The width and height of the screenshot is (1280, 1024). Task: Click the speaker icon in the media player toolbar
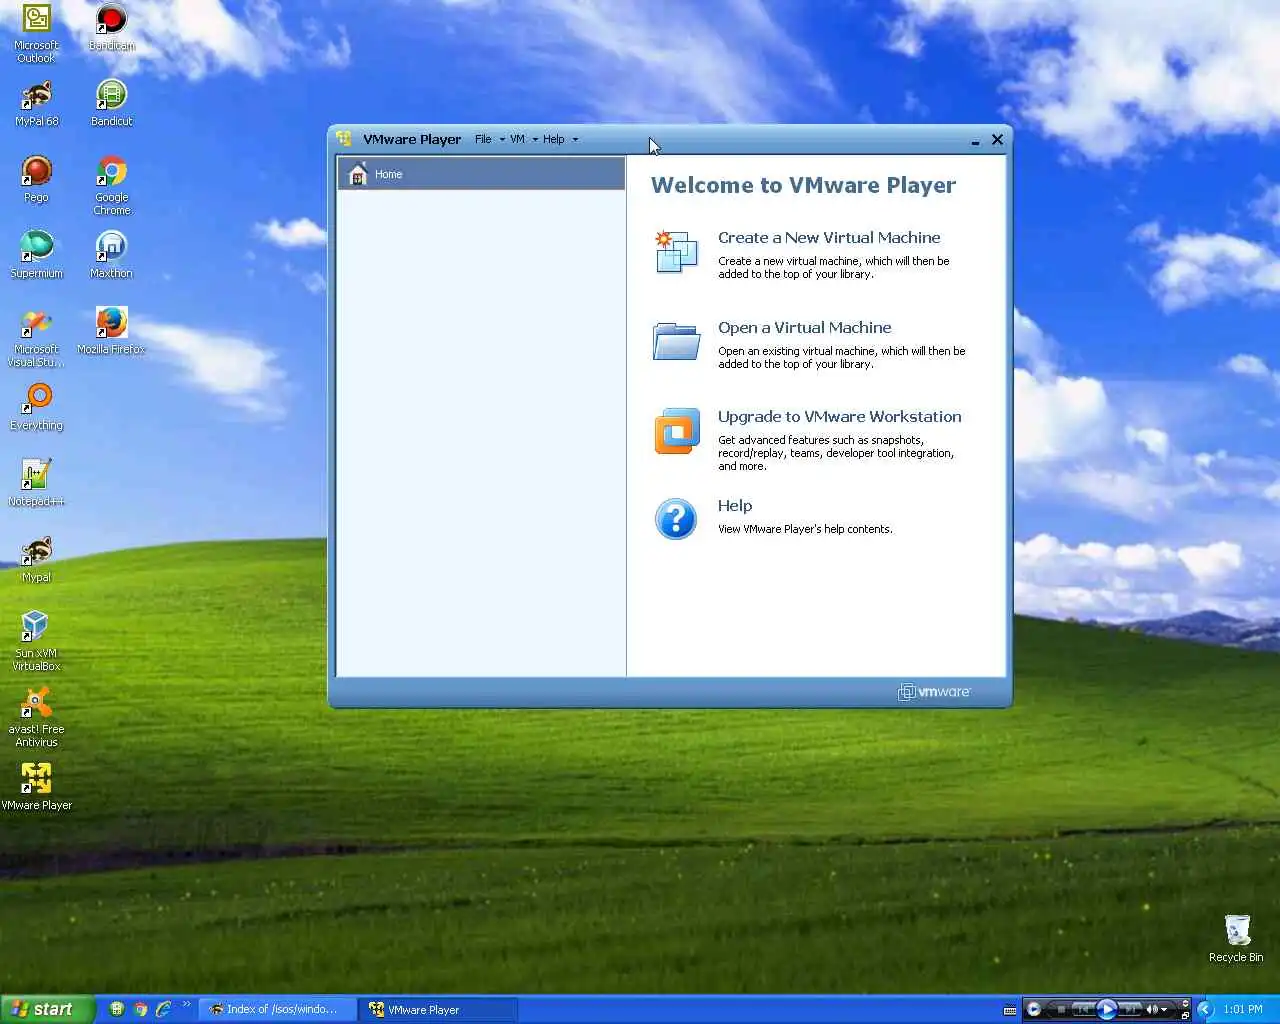[x=1151, y=1009]
